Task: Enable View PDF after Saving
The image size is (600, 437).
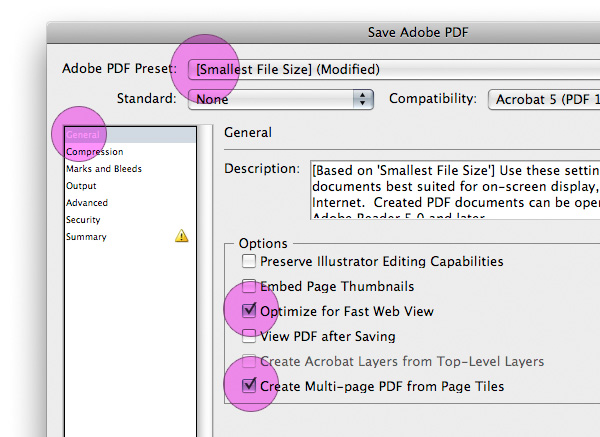Action: (249, 336)
